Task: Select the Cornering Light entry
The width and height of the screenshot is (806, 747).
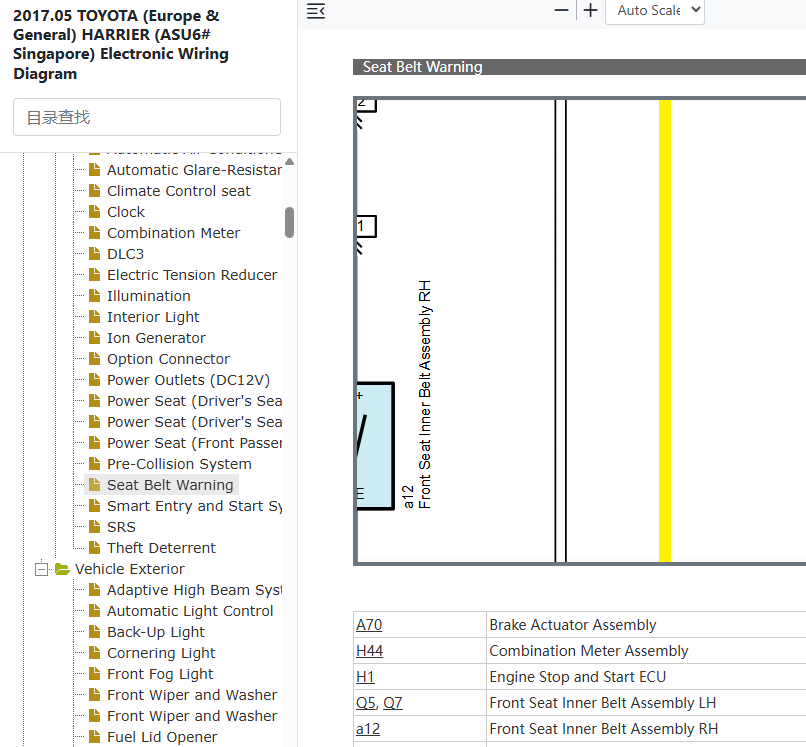Action: [x=161, y=653]
